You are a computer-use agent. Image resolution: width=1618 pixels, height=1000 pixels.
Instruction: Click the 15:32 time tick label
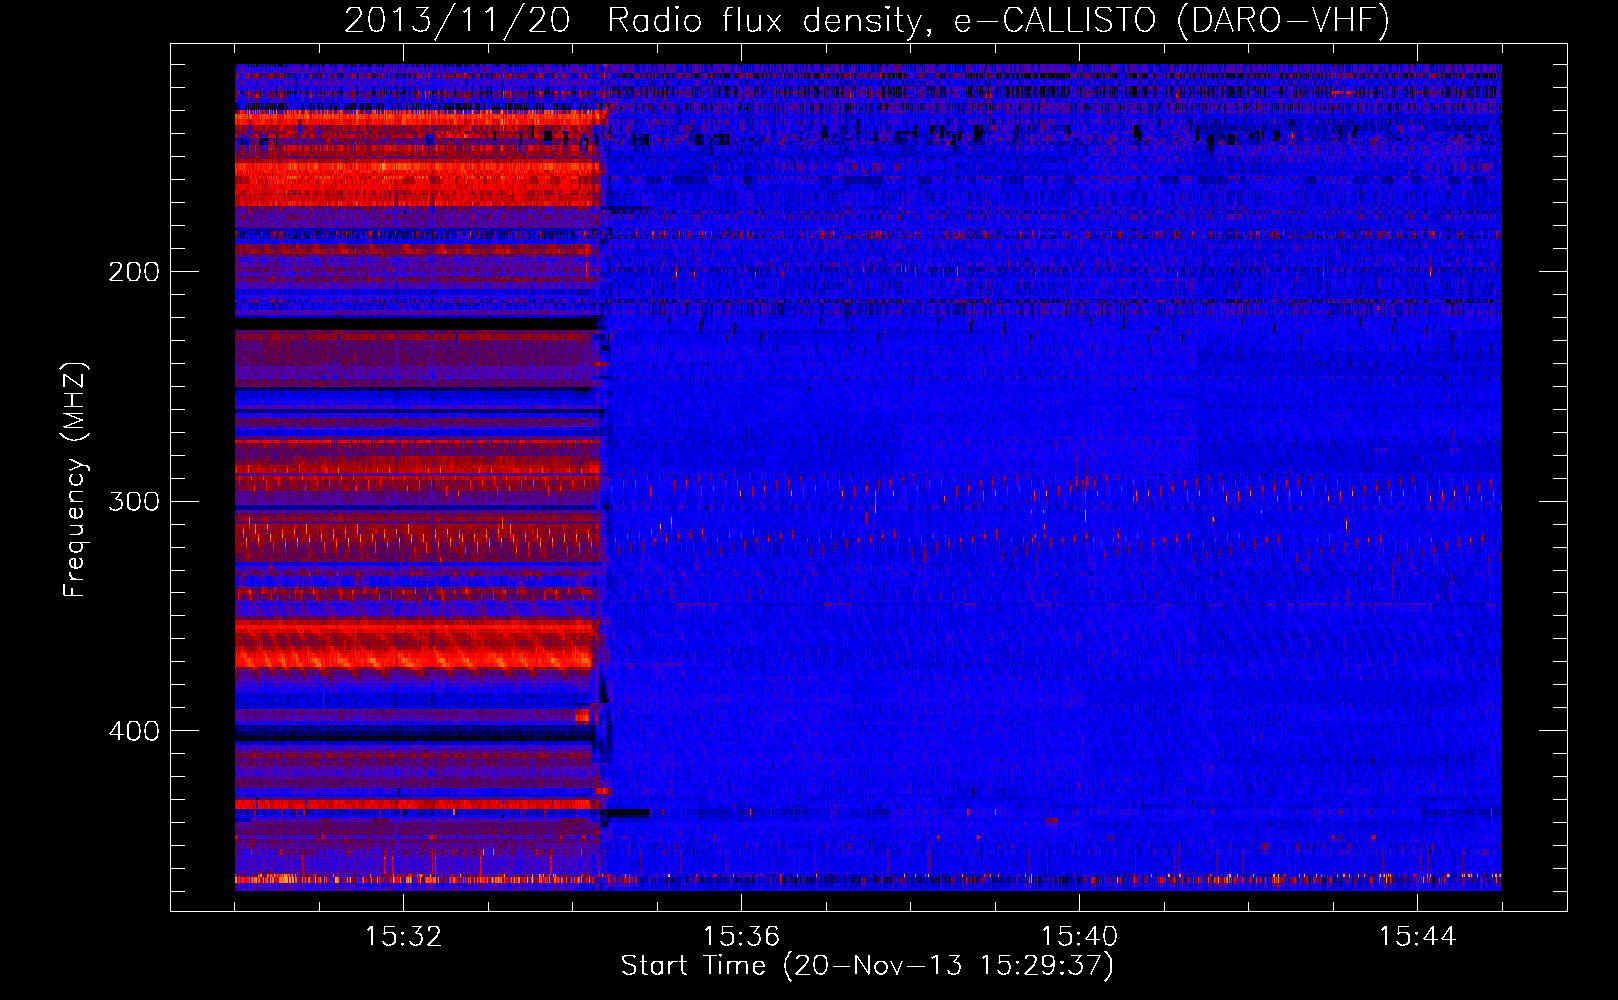(403, 937)
